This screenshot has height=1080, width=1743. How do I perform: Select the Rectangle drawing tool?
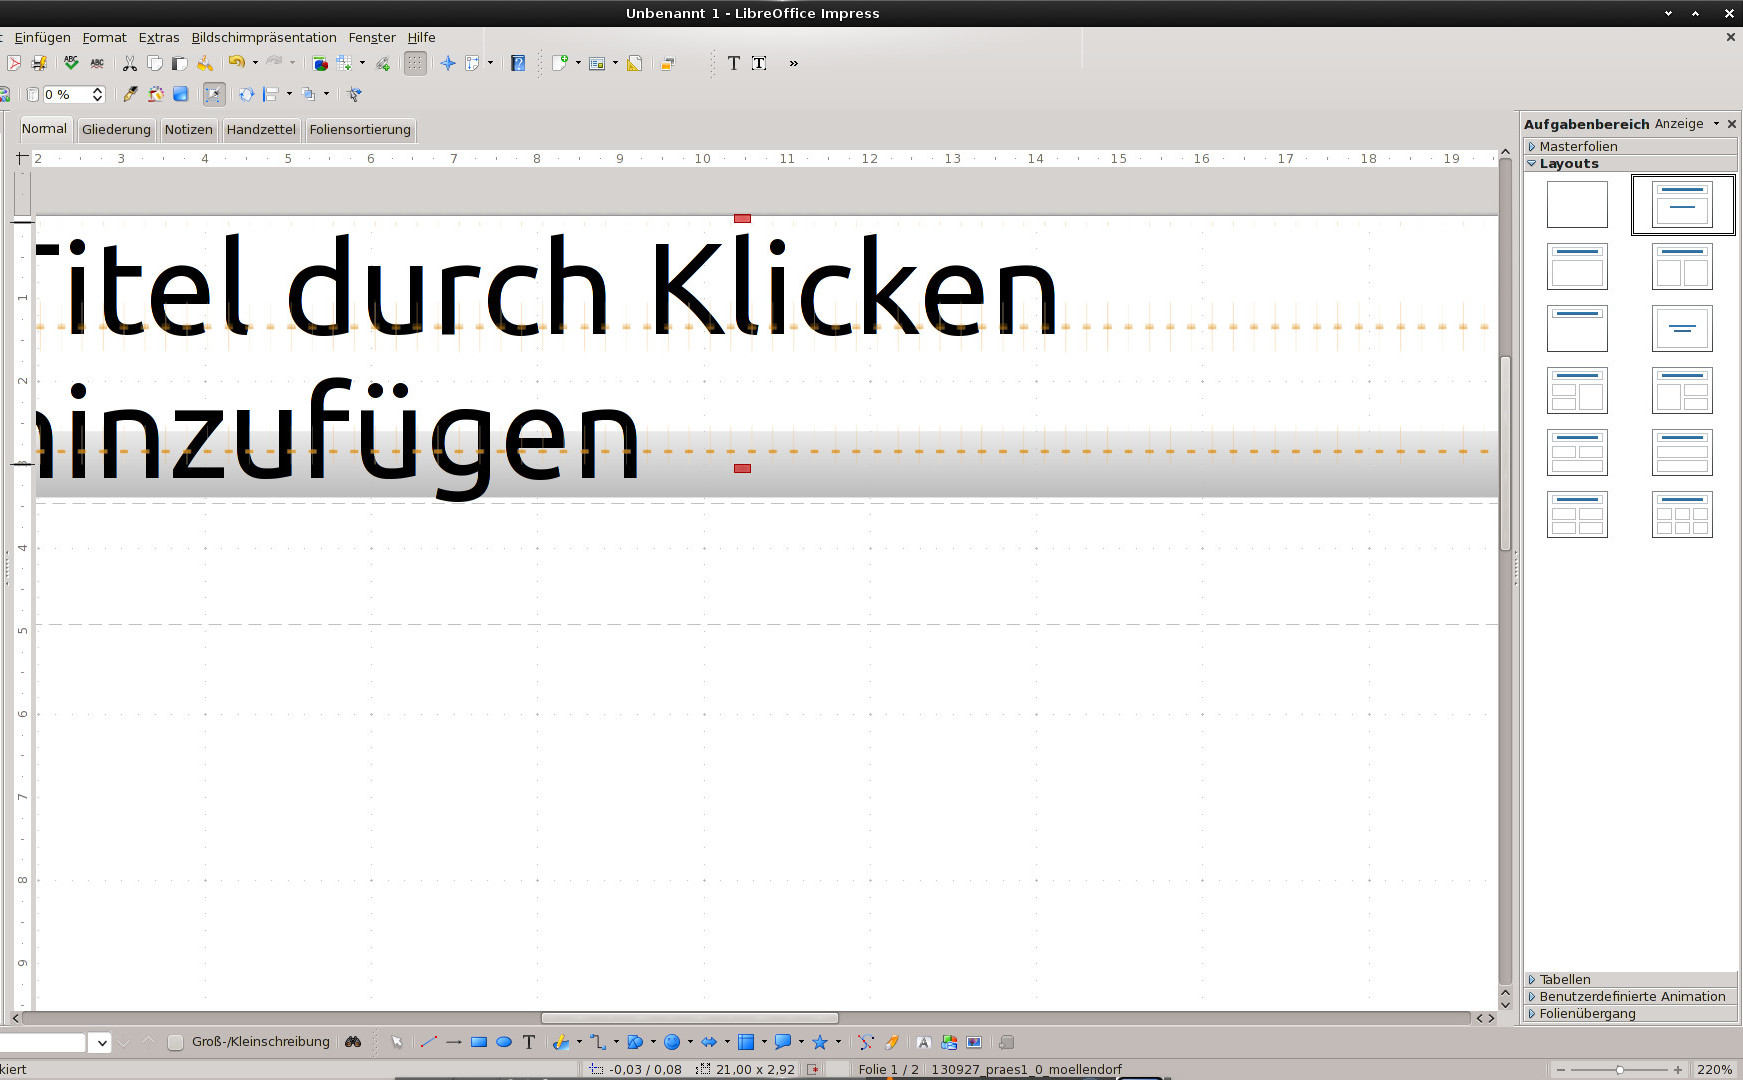479,1042
